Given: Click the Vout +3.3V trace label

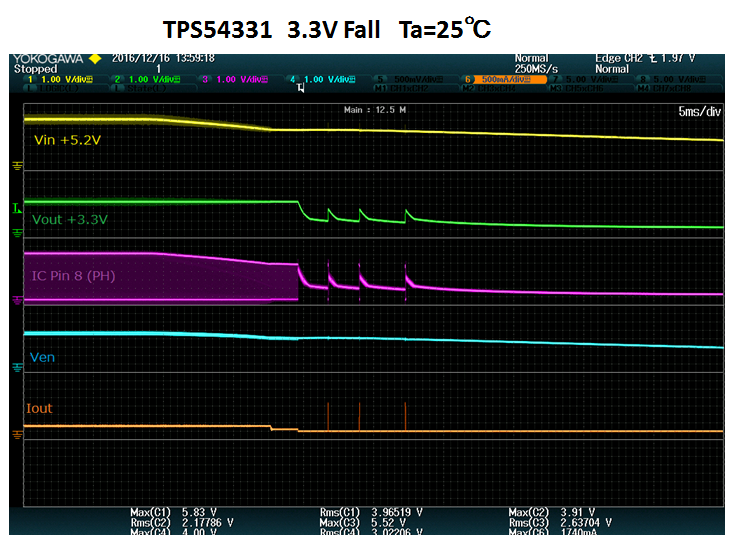Looking at the screenshot, I should [70, 220].
